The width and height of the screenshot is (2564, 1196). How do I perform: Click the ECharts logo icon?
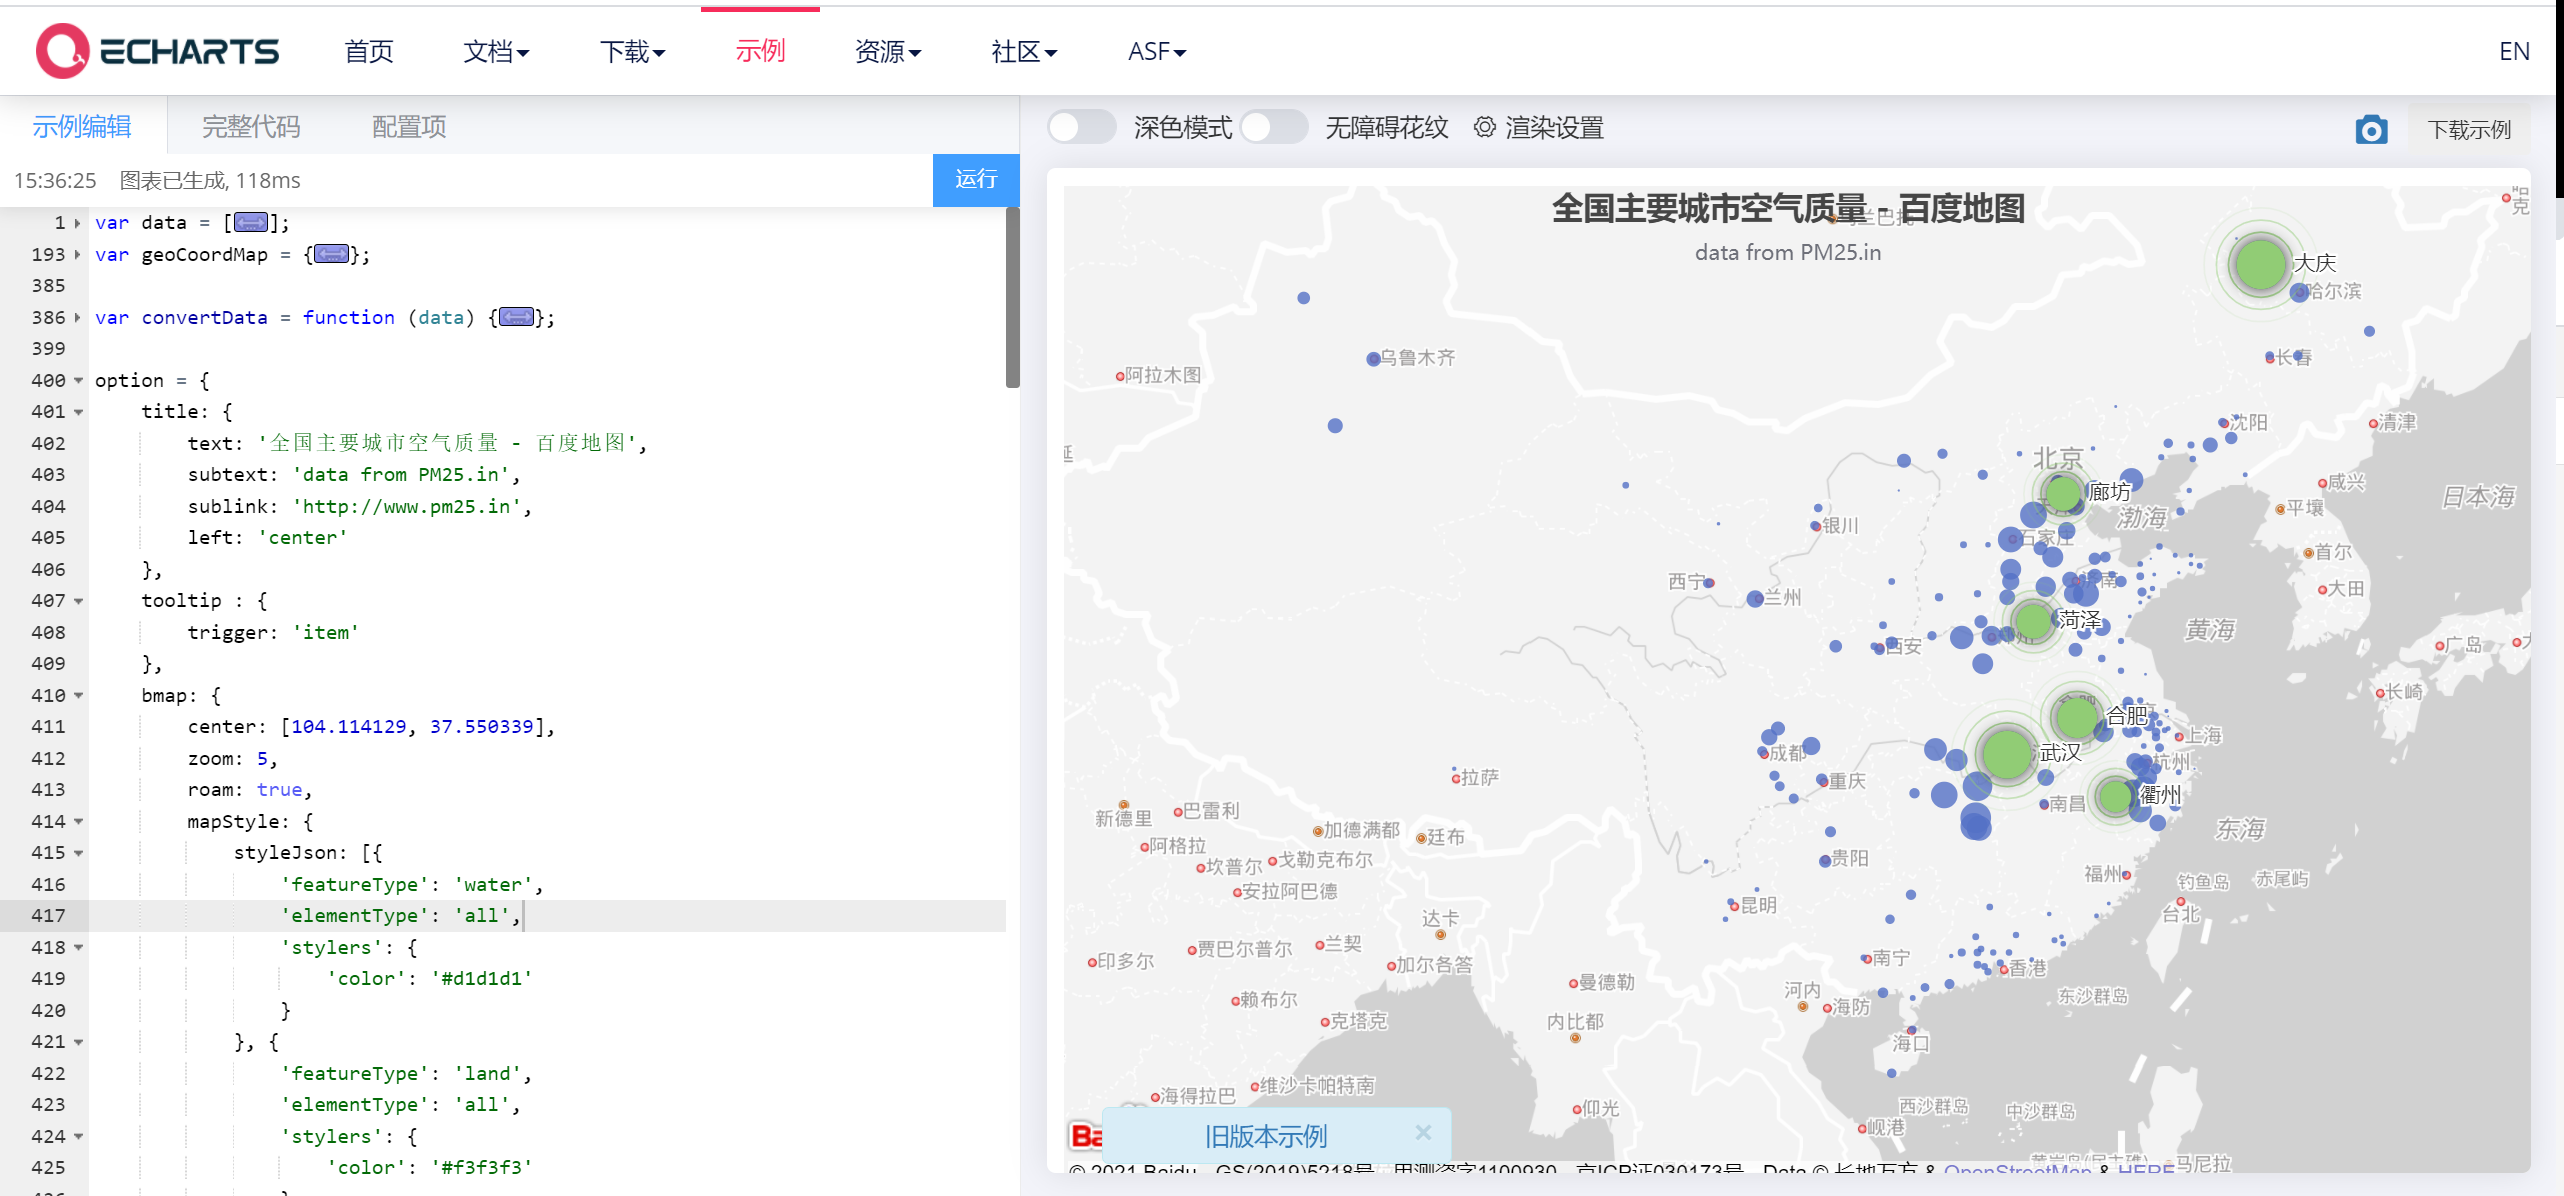tap(62, 51)
